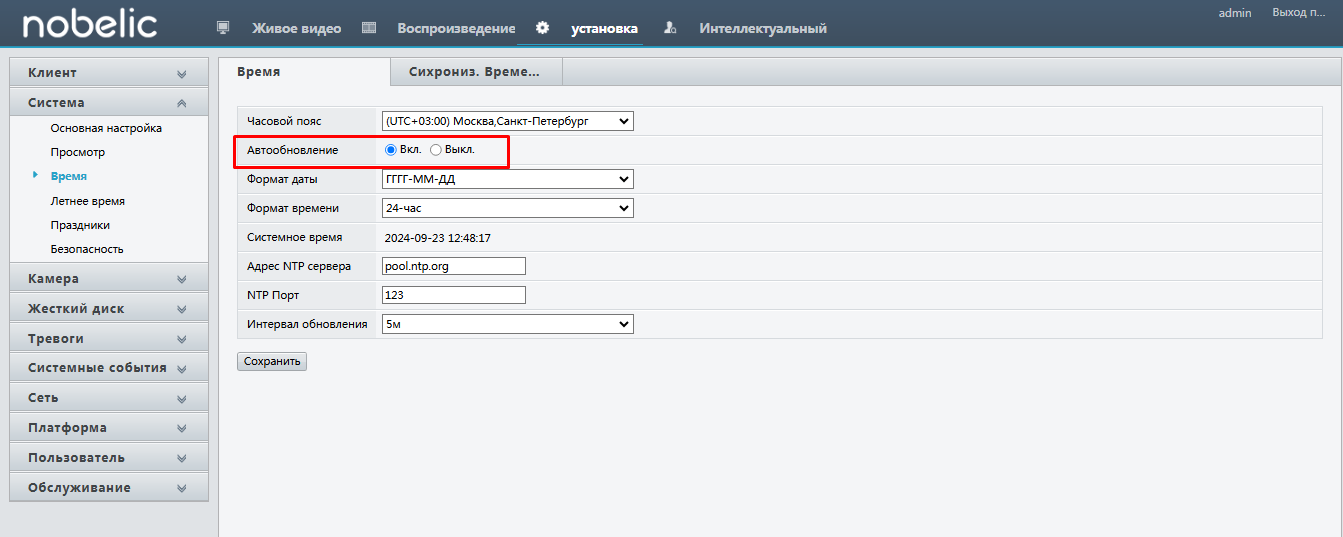Select Время in the sidebar
Image resolution: width=1343 pixels, height=537 pixels.
tap(69, 176)
